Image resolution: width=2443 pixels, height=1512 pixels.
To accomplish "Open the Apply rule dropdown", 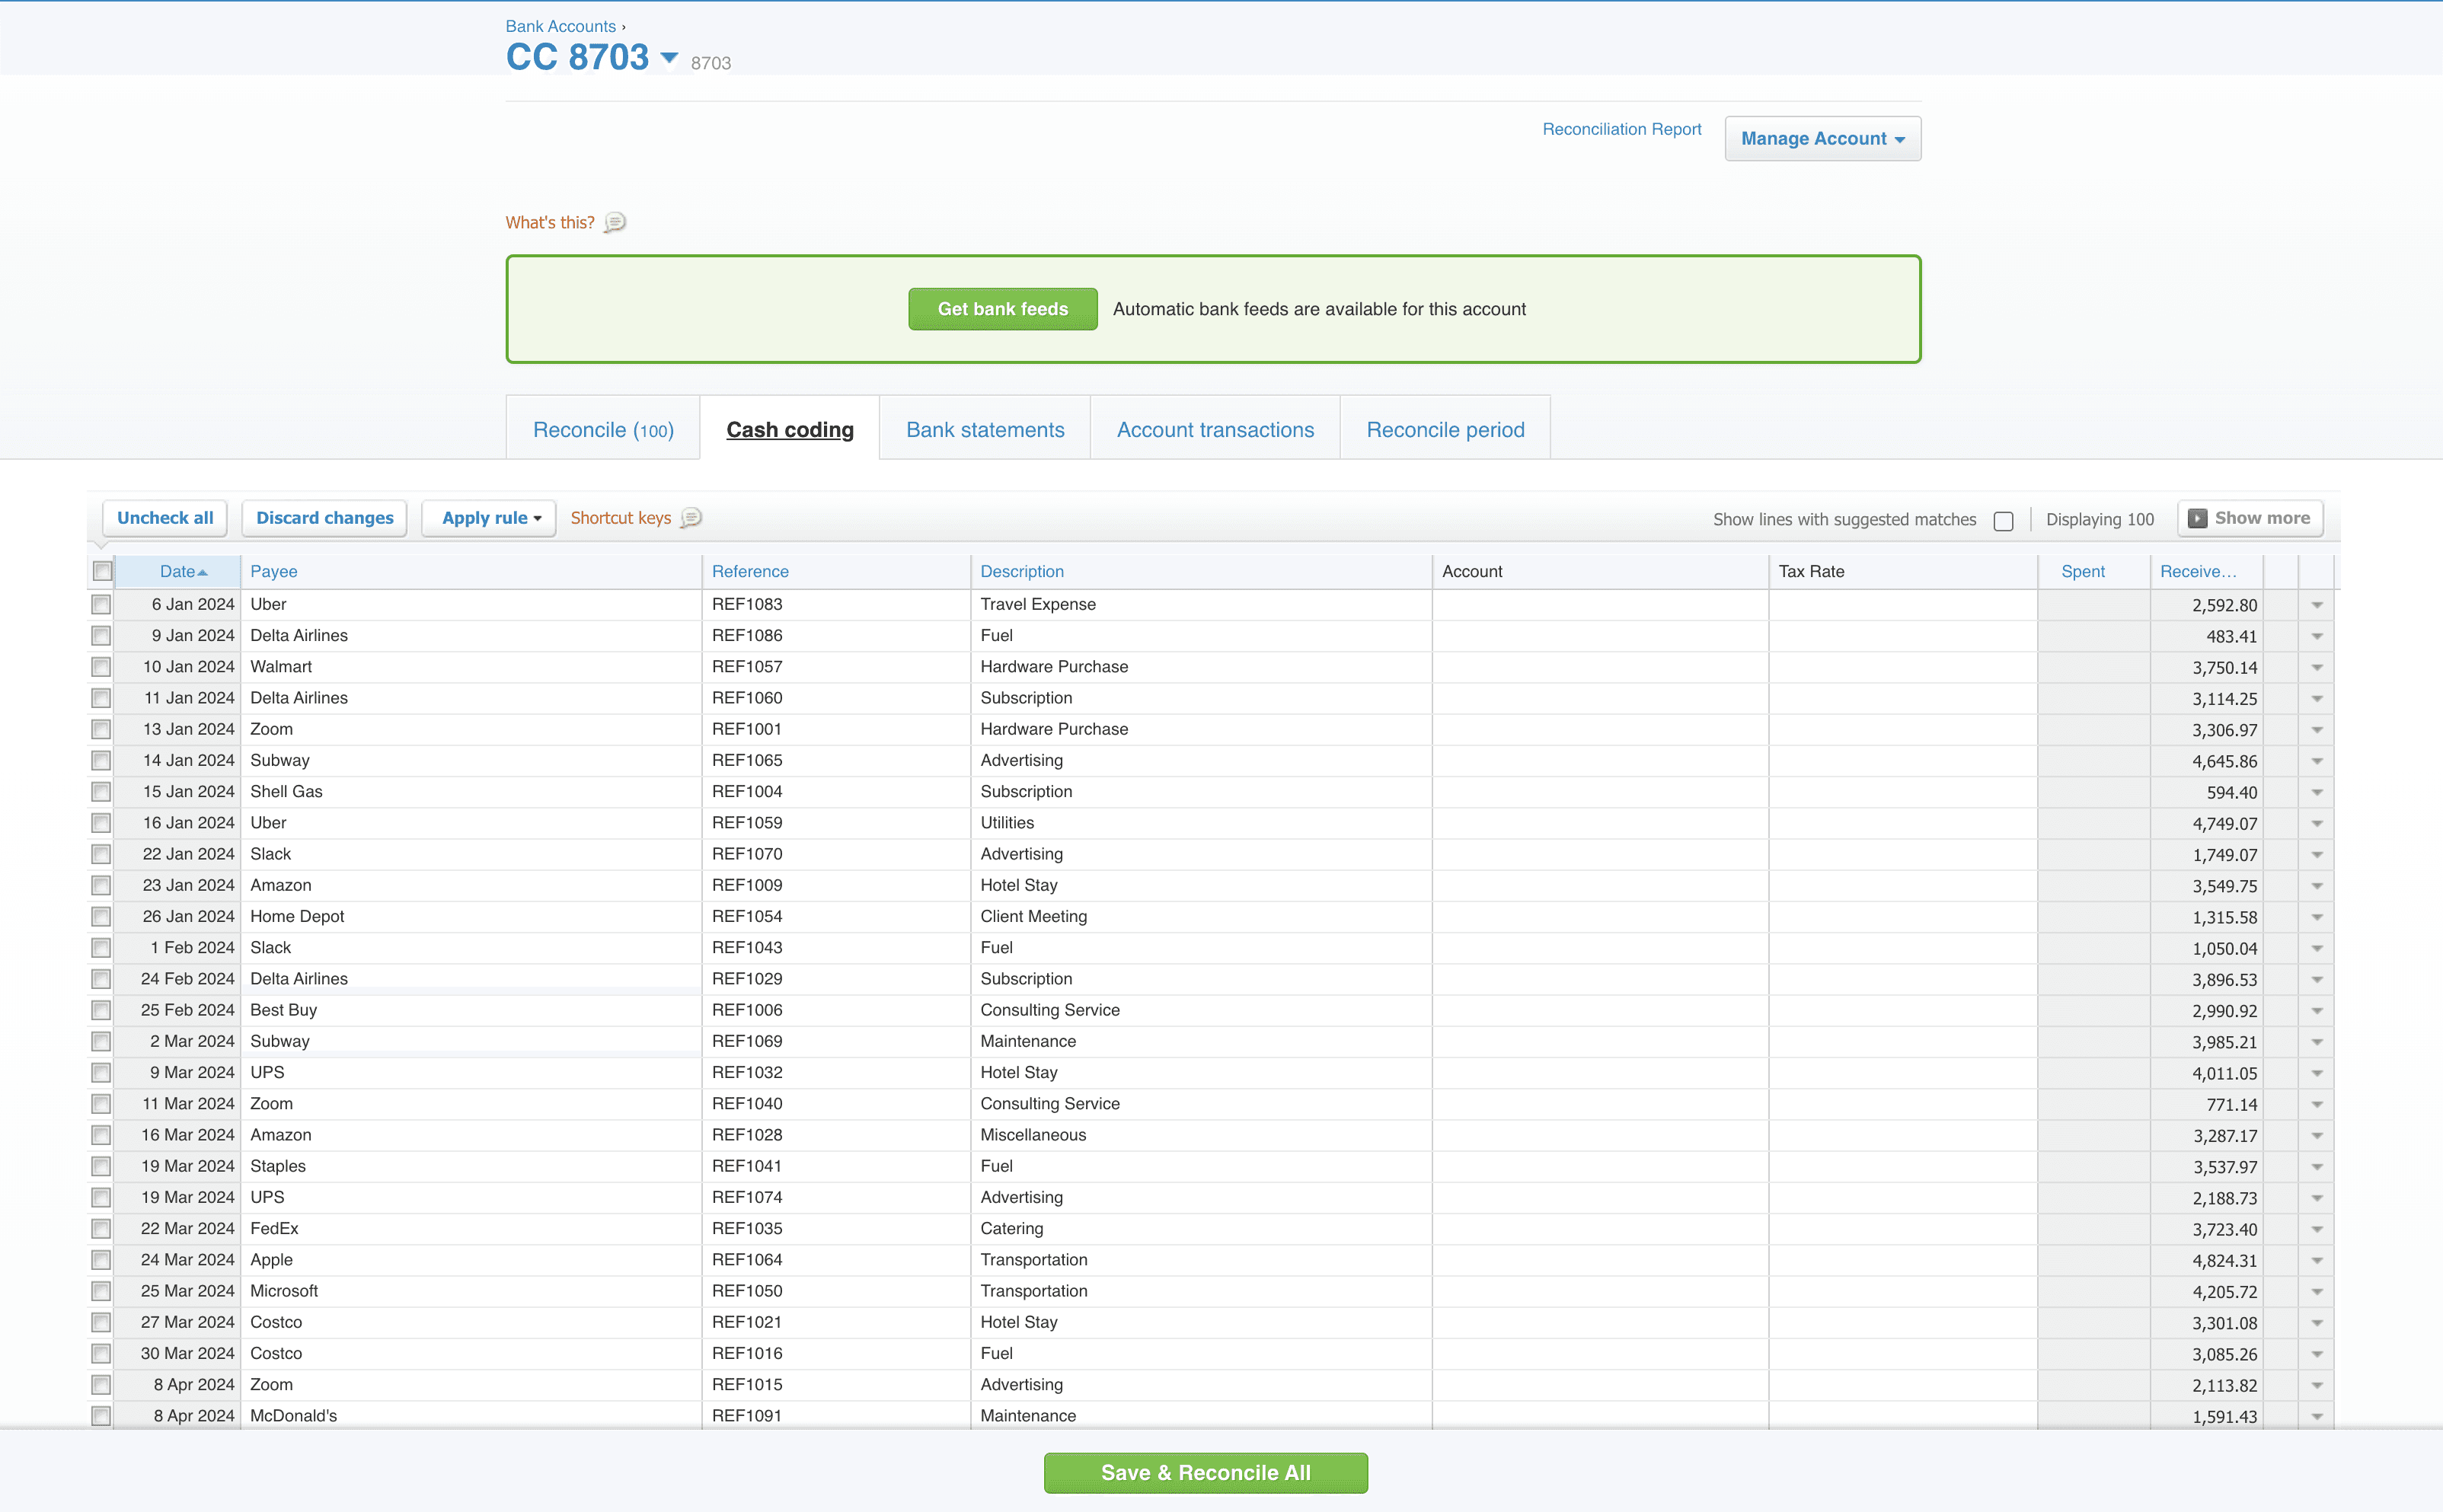I will pyautogui.click(x=490, y=518).
